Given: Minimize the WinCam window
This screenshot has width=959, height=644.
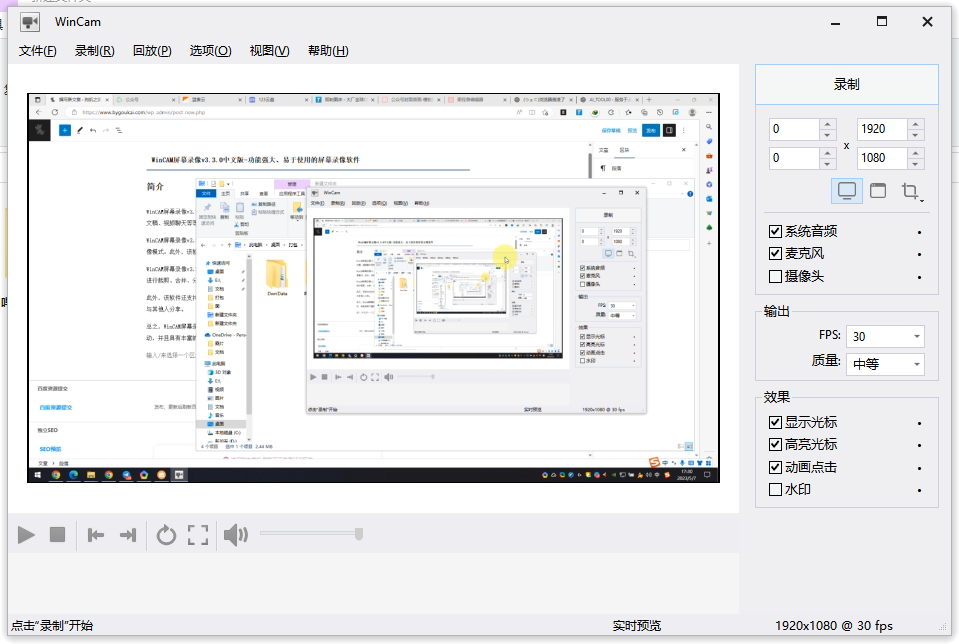Looking at the screenshot, I should (x=835, y=23).
